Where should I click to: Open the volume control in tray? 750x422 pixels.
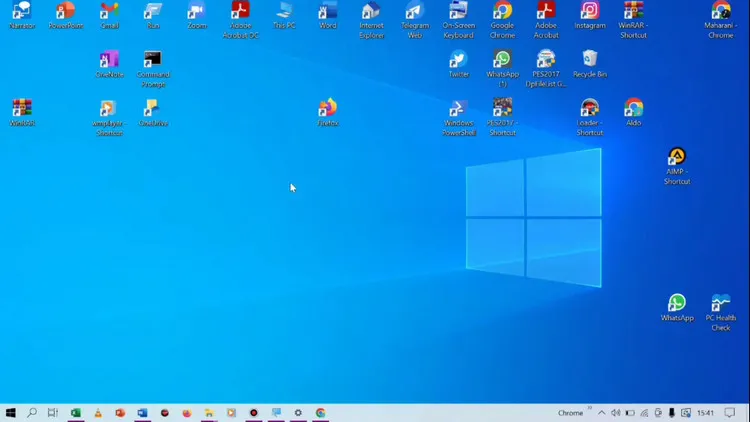616,412
